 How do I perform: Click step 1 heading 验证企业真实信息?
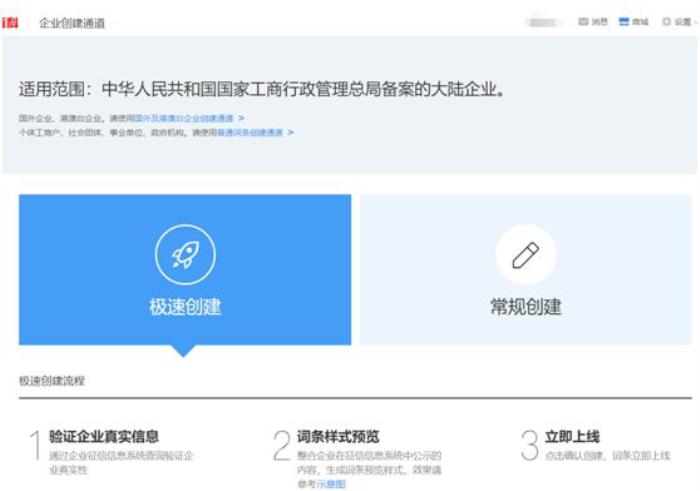(104, 437)
